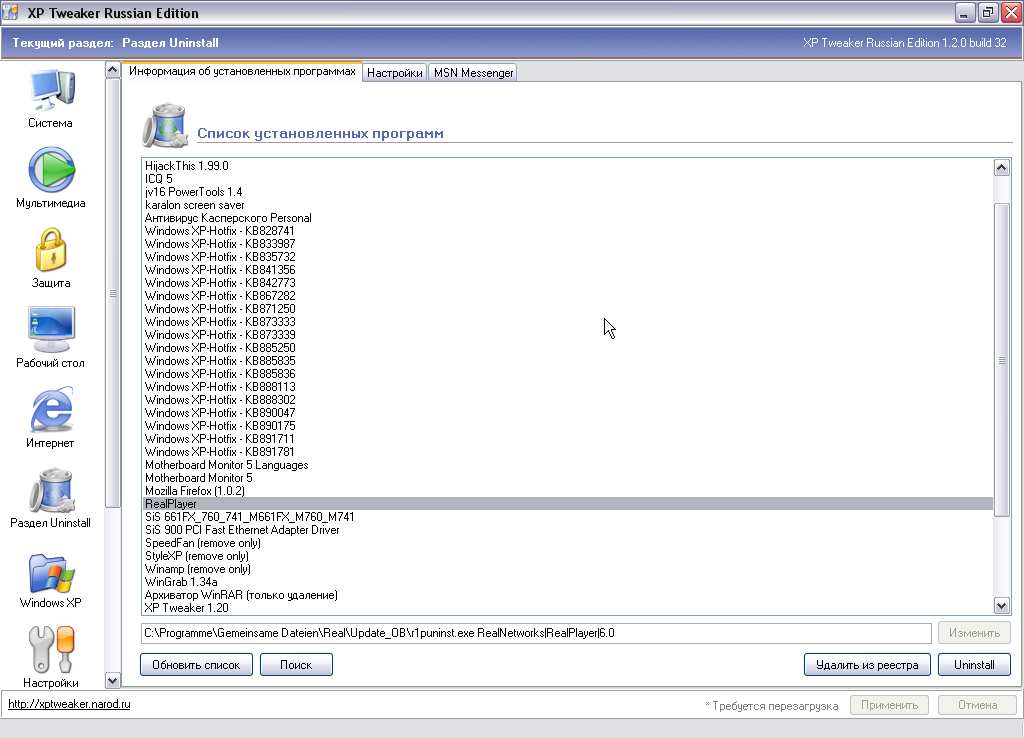1024x738 pixels.
Task: Click the uninstall command path field
Action: 536,633
